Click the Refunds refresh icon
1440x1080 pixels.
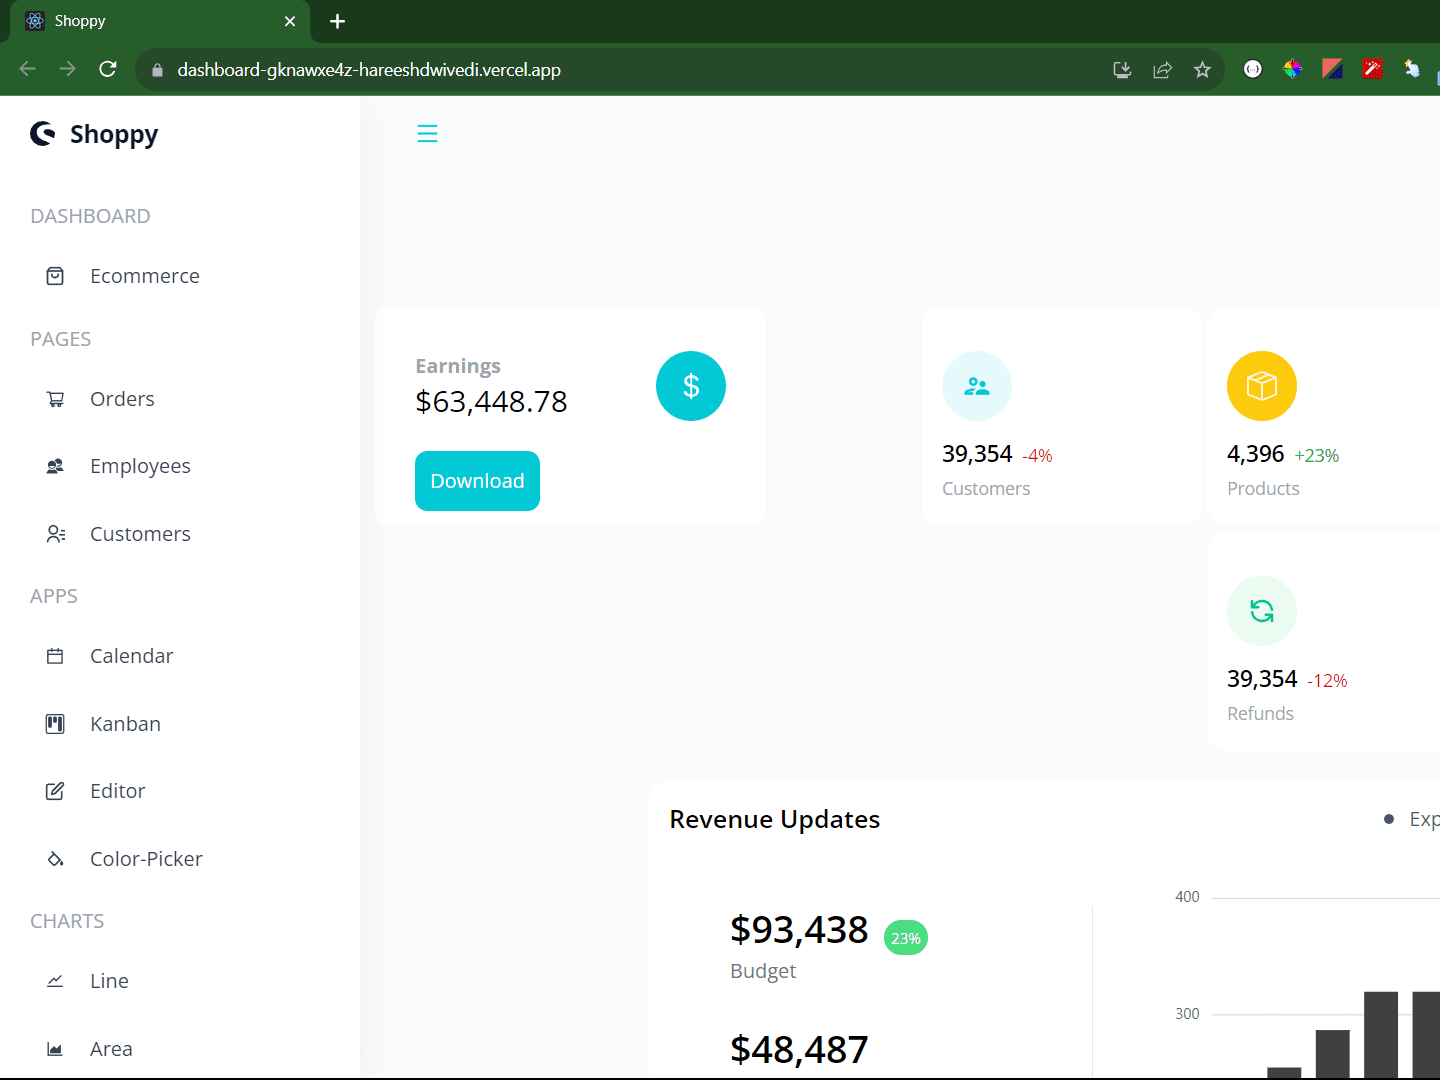click(1262, 611)
